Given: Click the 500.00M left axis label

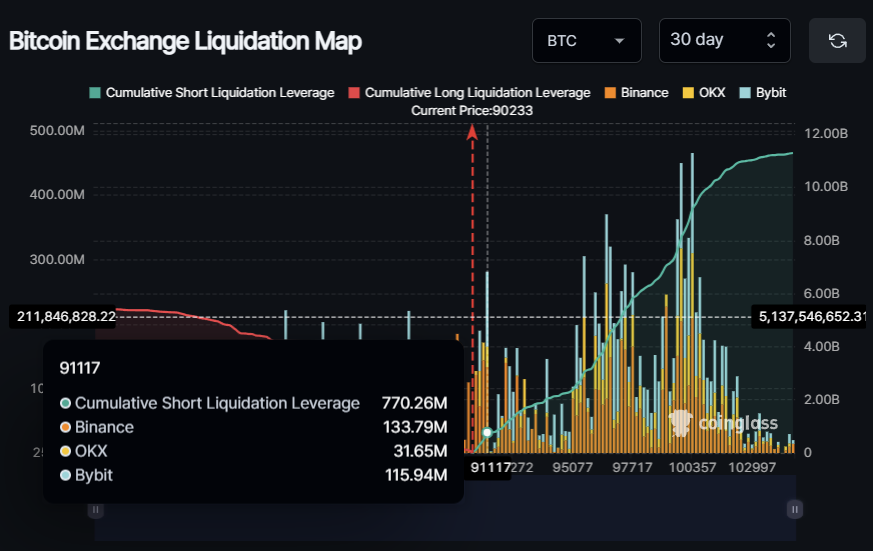Looking at the screenshot, I should click(57, 131).
